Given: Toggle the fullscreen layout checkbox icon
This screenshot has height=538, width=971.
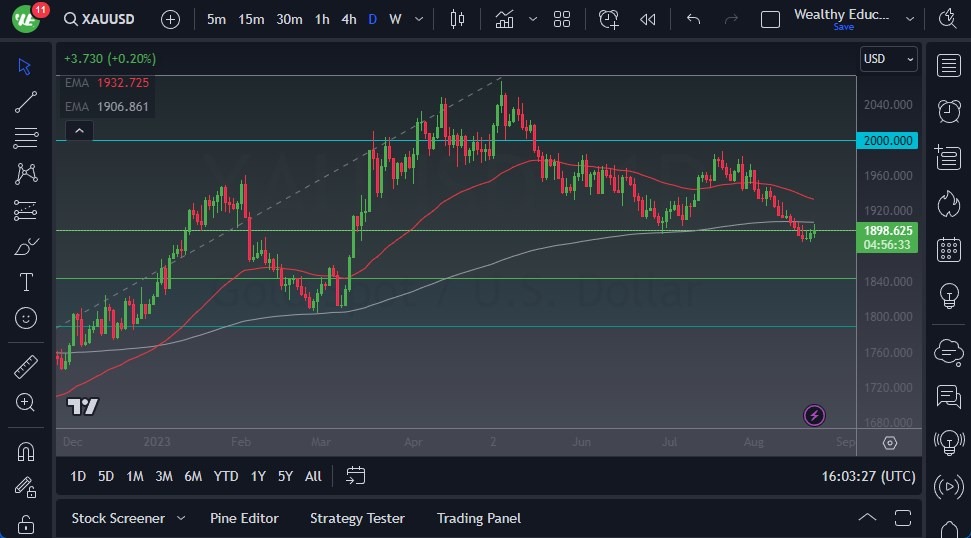Looking at the screenshot, I should pyautogui.click(x=770, y=19).
